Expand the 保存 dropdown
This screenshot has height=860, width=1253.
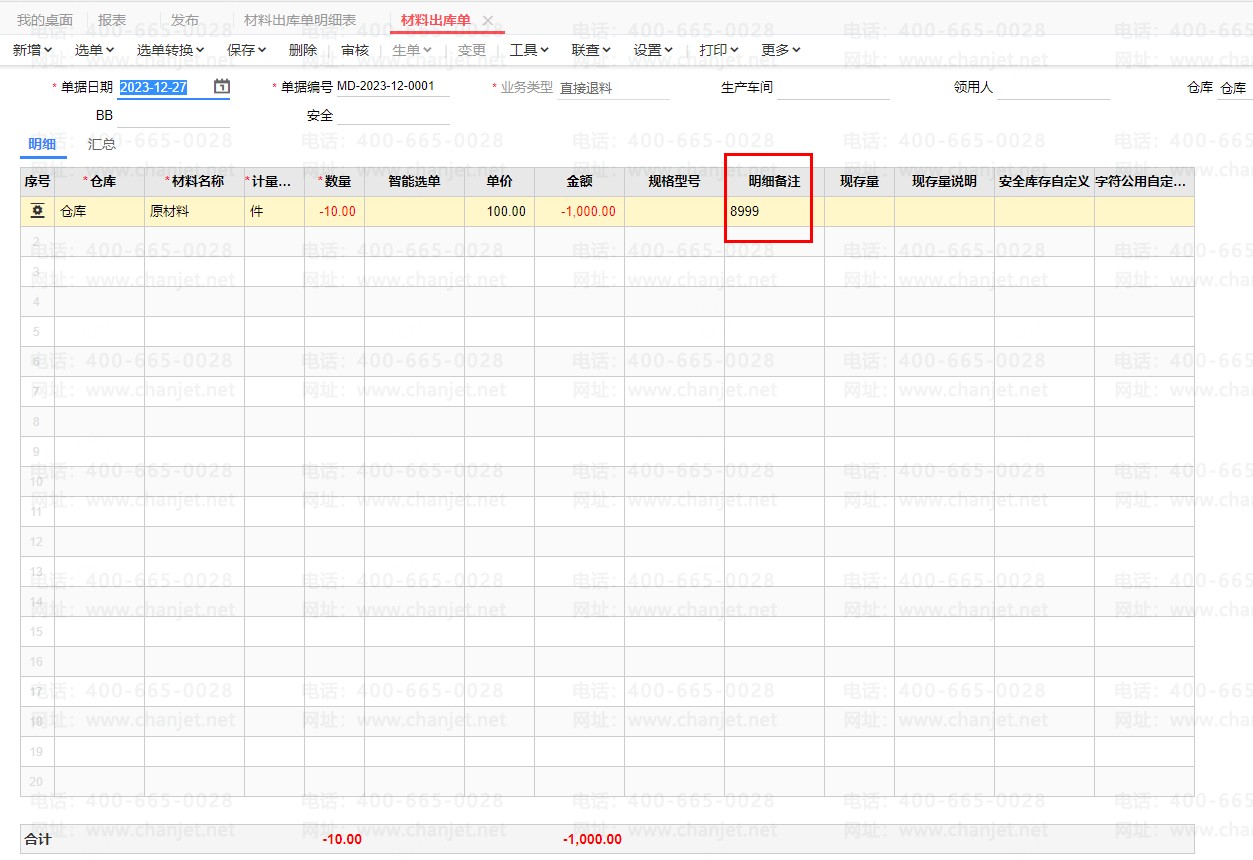tap(246, 49)
